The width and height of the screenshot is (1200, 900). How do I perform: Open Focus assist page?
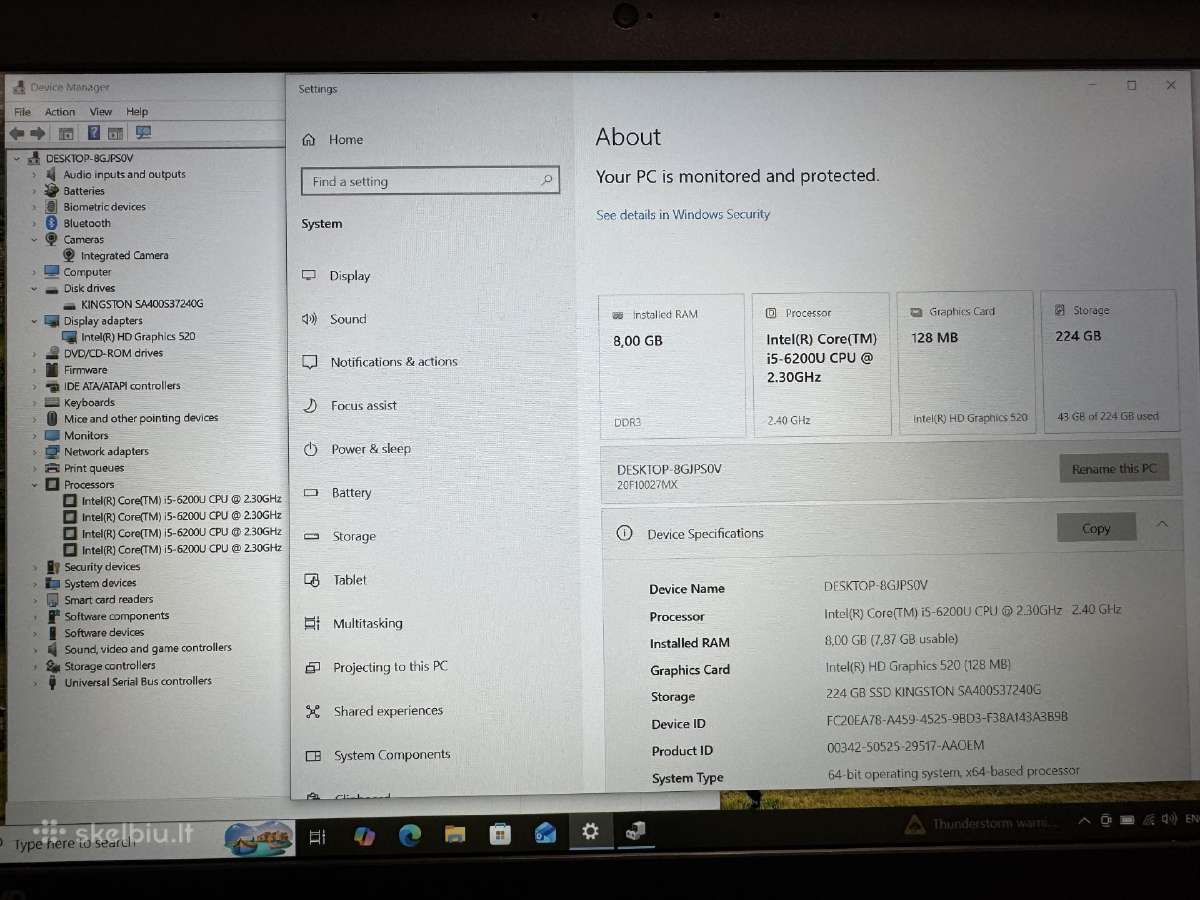[364, 406]
